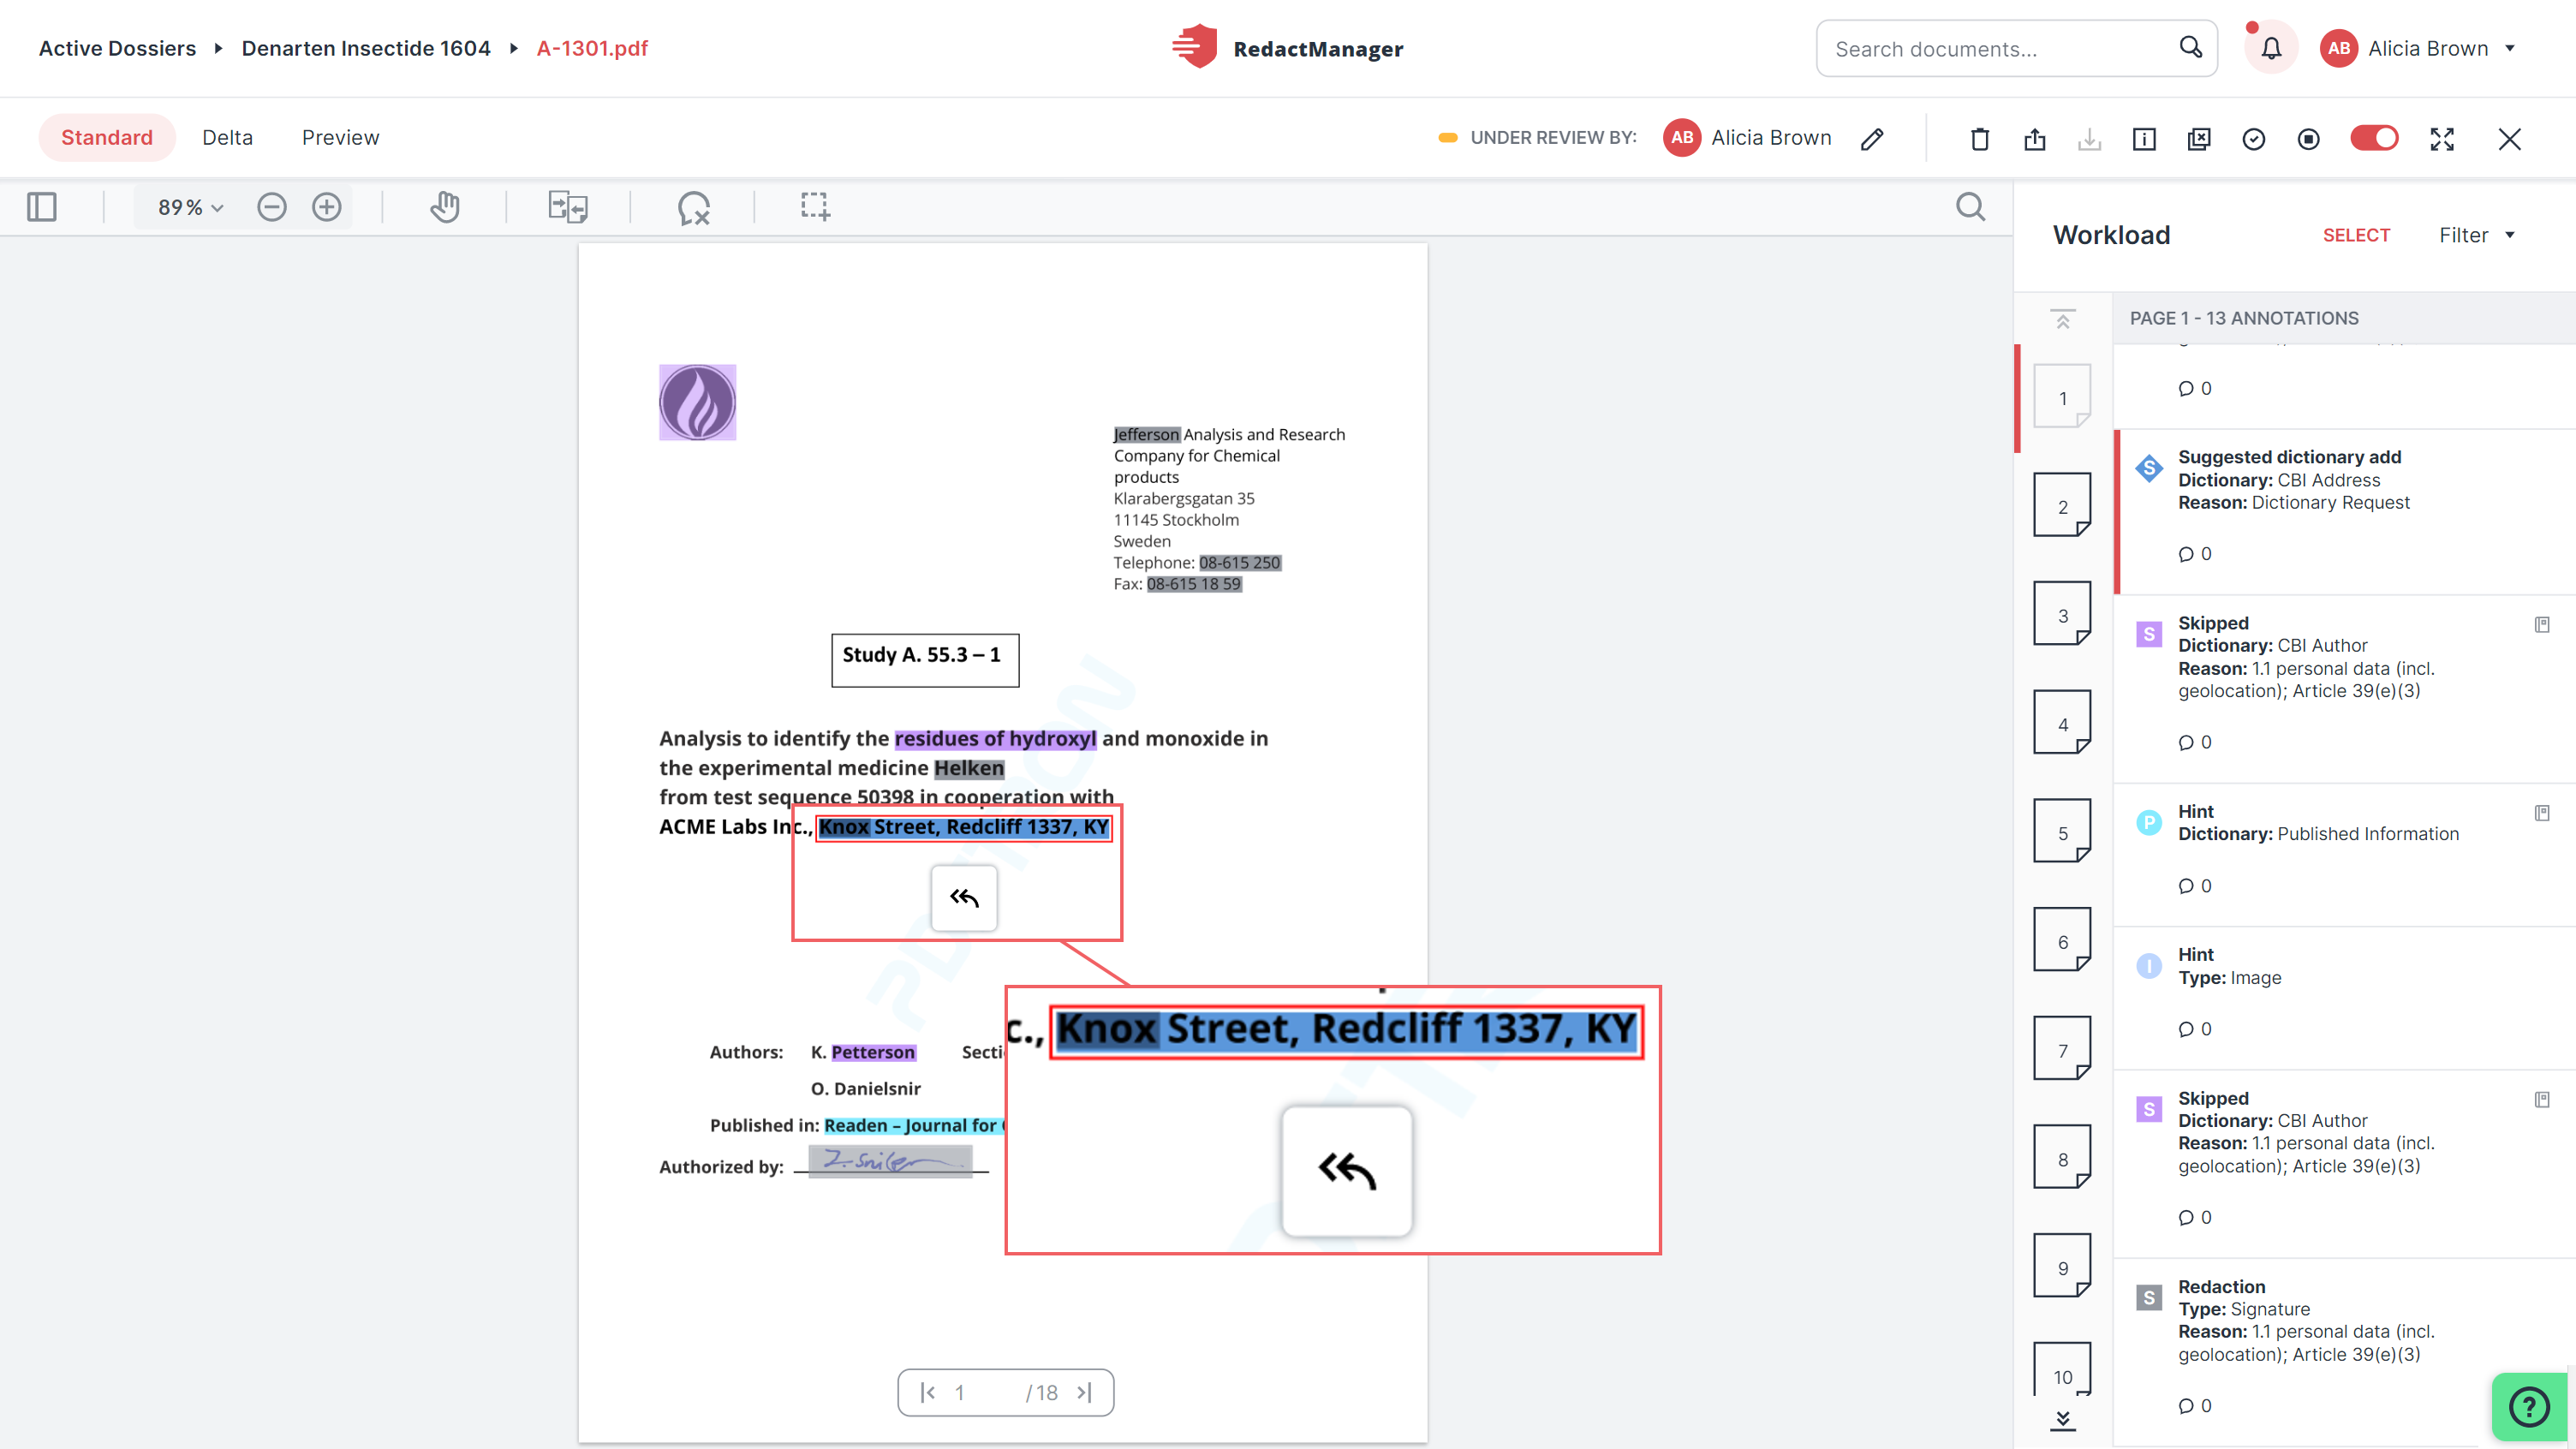
Task: Click the highlighted Petterson author name
Action: (873, 1052)
